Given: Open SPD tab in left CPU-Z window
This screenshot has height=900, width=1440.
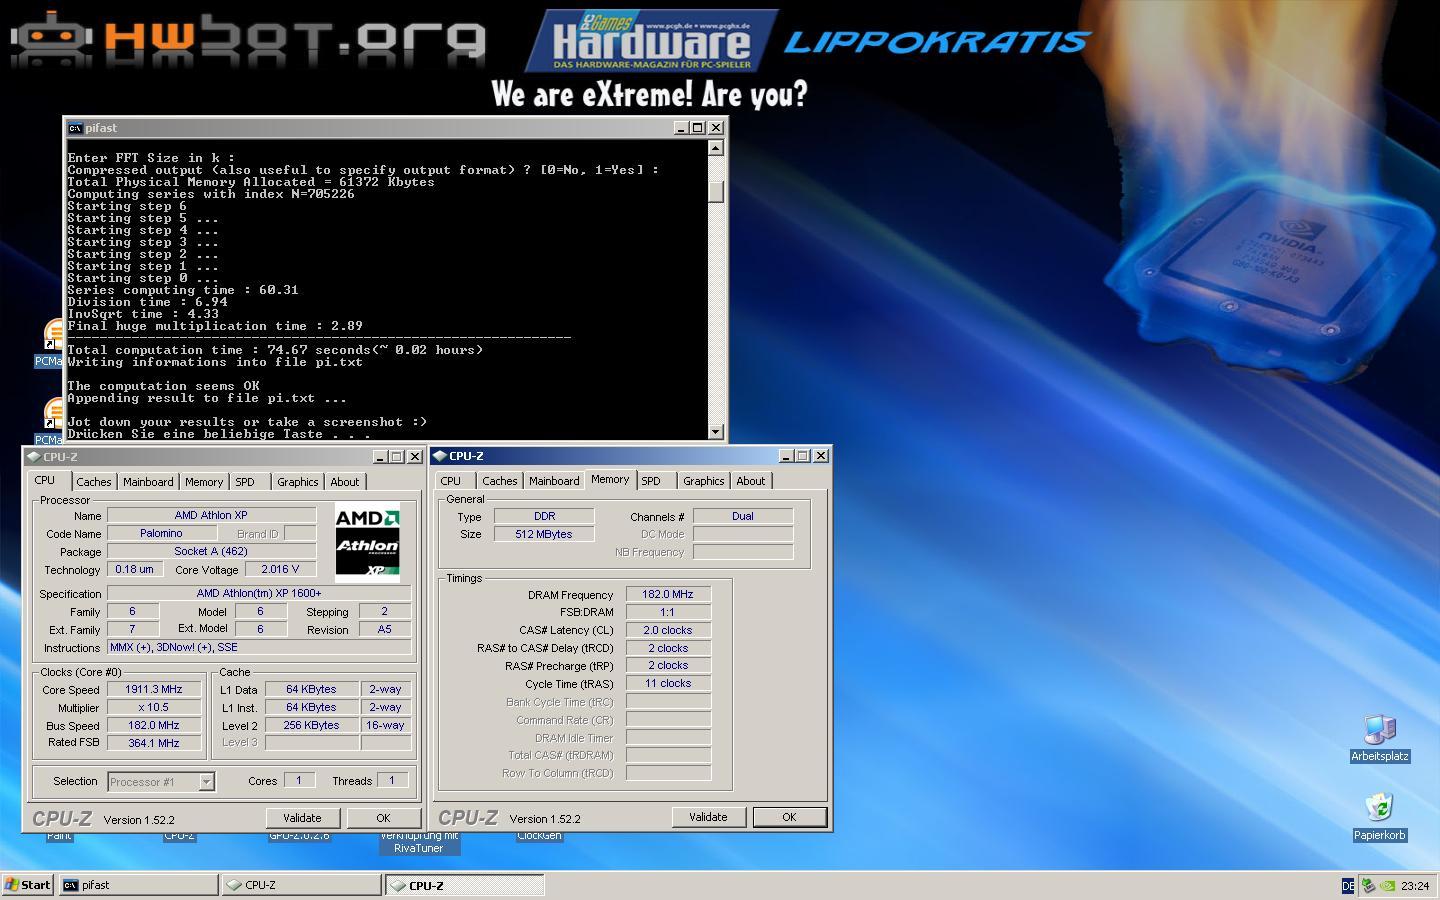Looking at the screenshot, I should pos(245,482).
